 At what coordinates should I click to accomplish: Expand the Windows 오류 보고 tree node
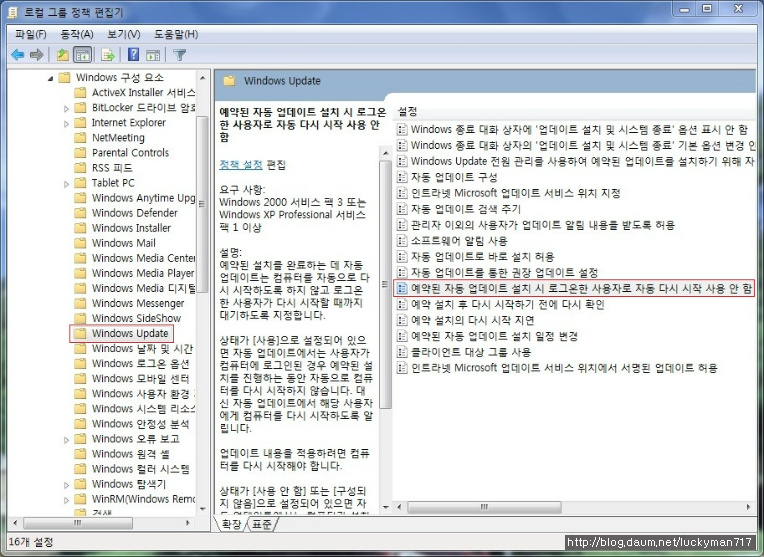(66, 440)
